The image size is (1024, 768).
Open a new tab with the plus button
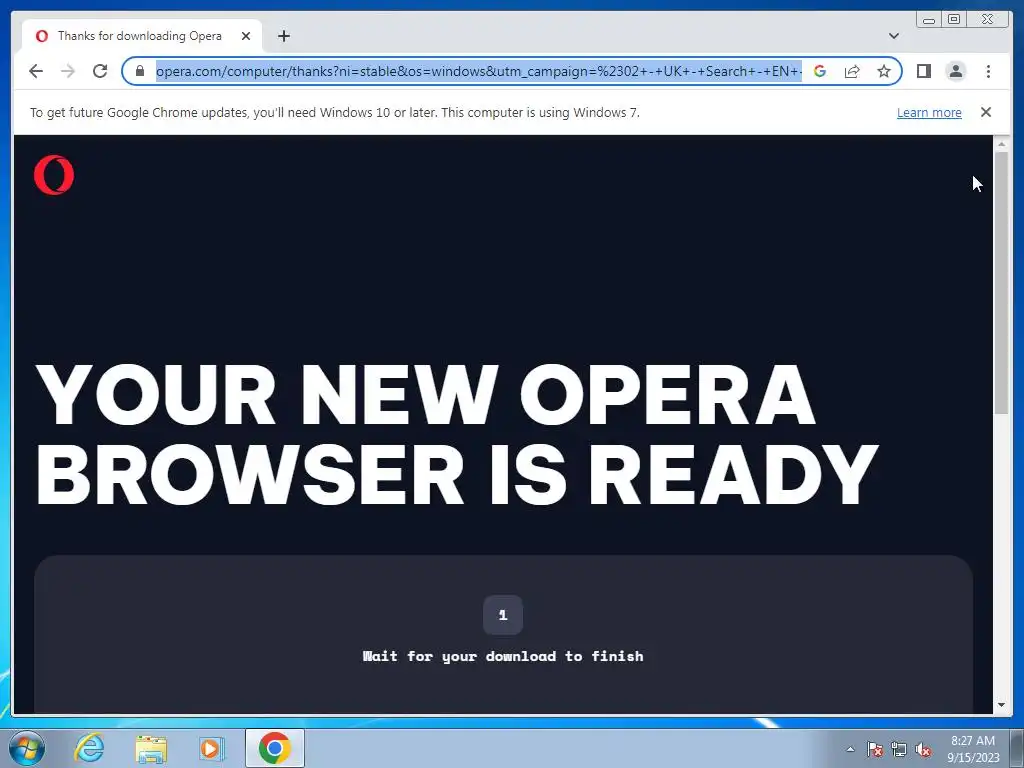click(x=283, y=36)
